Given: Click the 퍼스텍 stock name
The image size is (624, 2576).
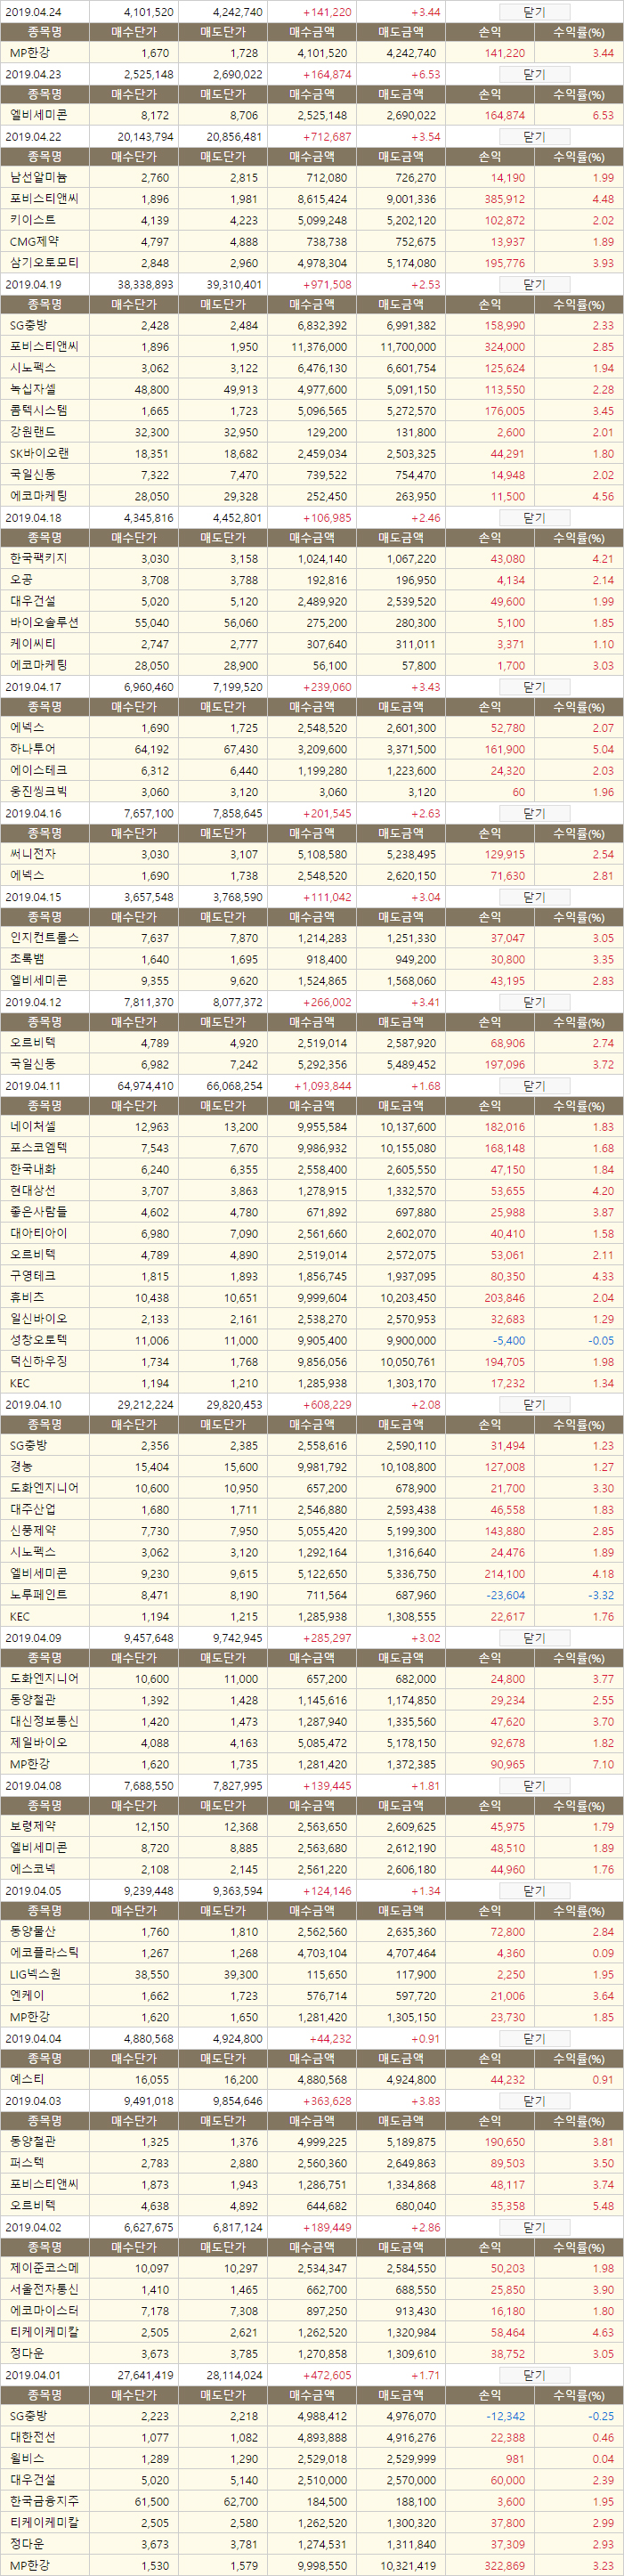Looking at the screenshot, I should pos(27,2164).
